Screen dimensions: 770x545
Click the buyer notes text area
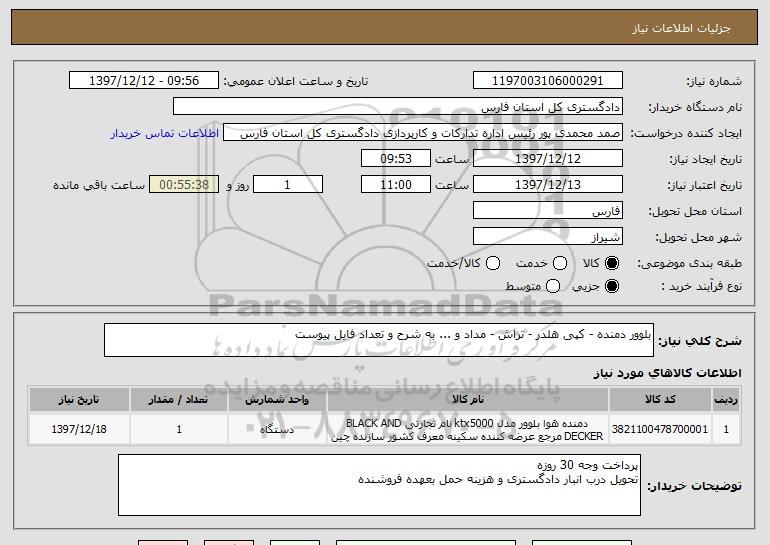pos(379,485)
